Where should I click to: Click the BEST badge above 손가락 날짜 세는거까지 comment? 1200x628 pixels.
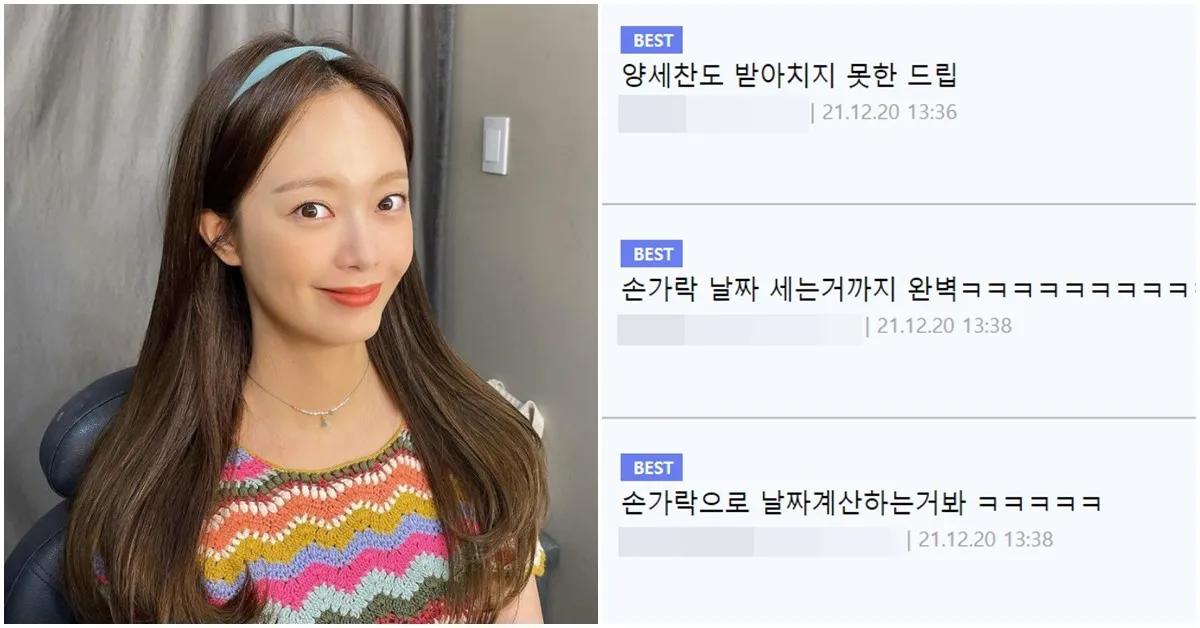651,253
